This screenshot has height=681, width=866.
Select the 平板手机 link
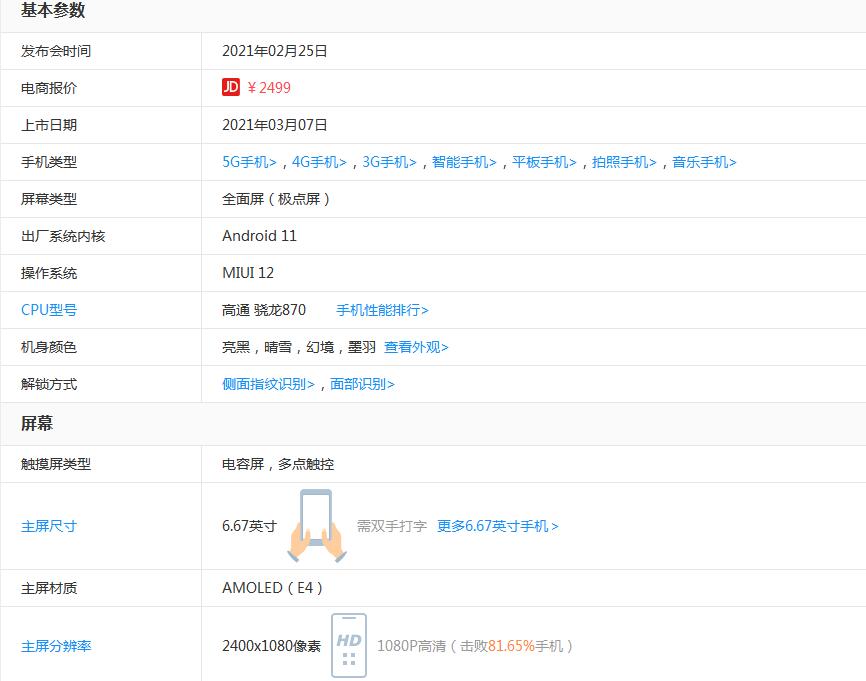tap(544, 162)
